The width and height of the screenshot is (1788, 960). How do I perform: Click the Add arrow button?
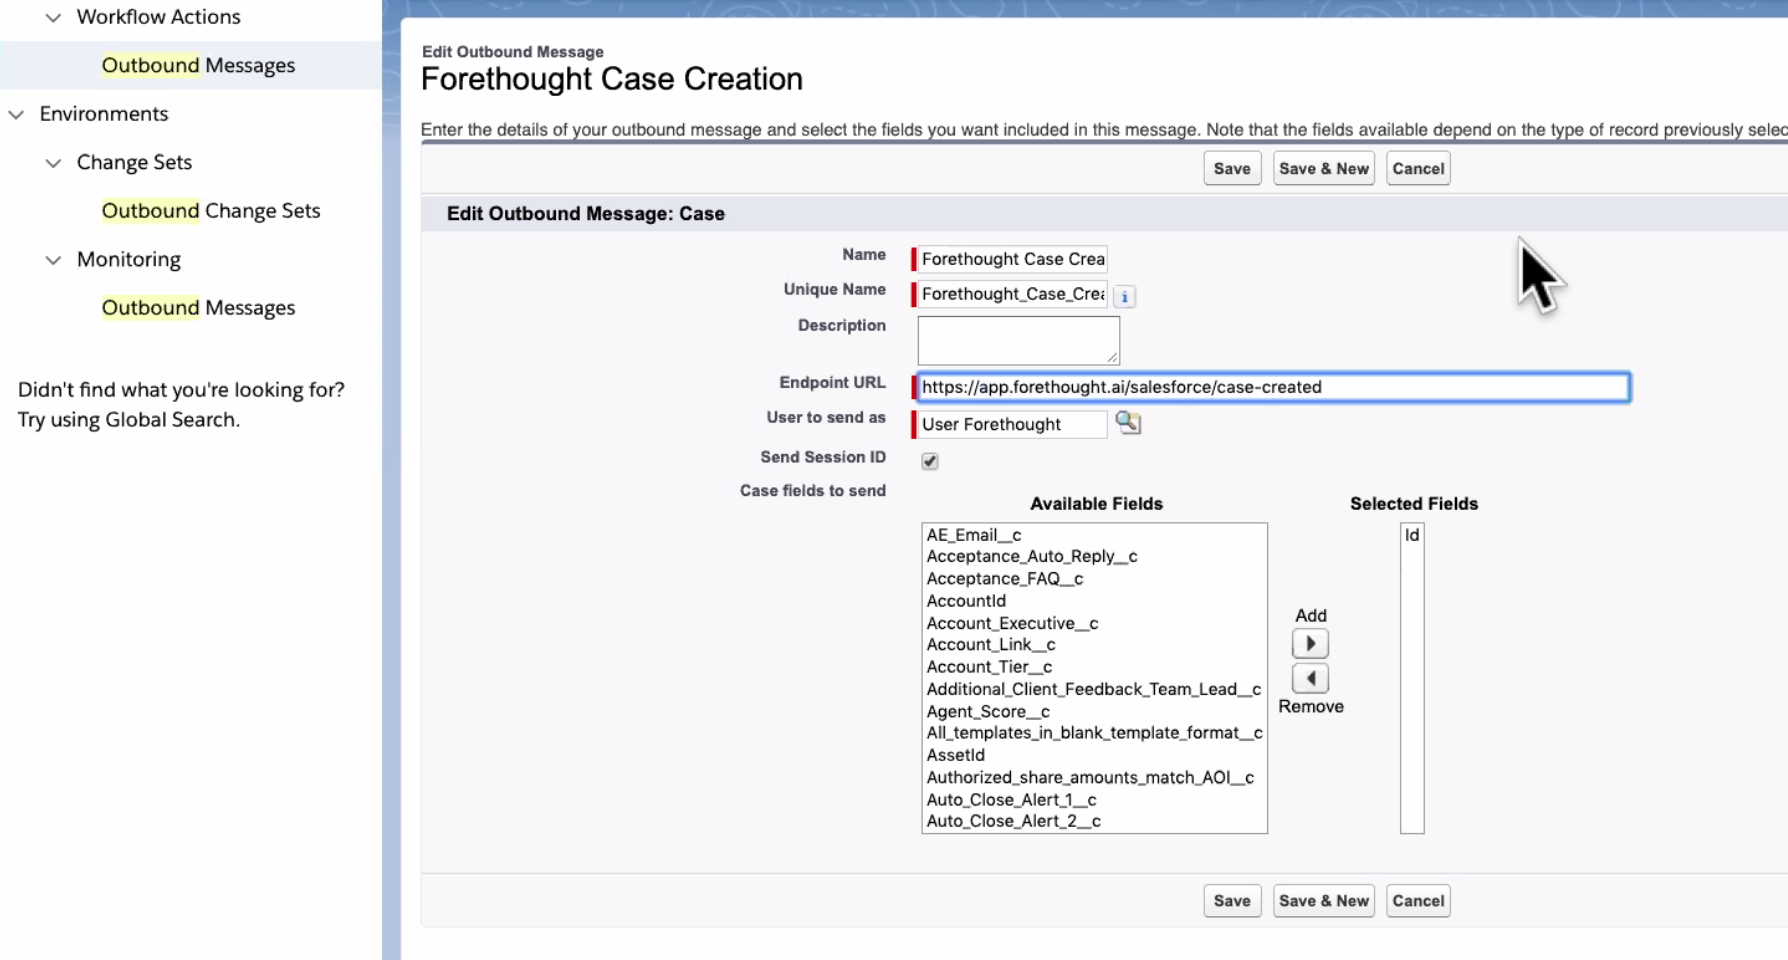[1310, 643]
